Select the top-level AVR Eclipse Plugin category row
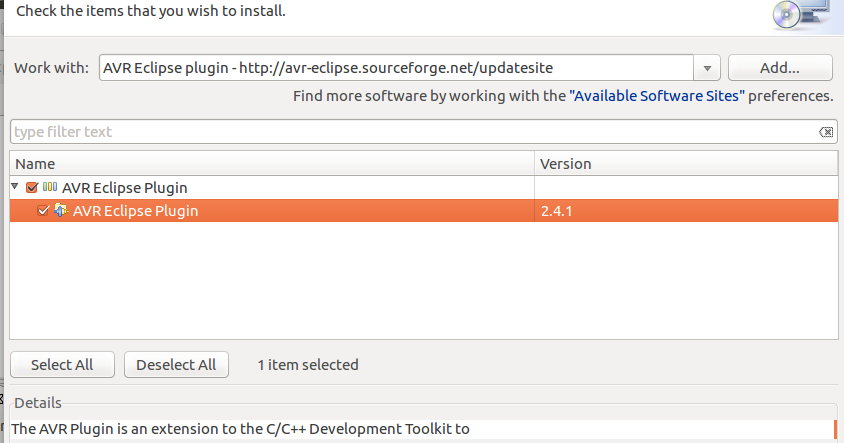This screenshot has width=844, height=443. click(125, 187)
